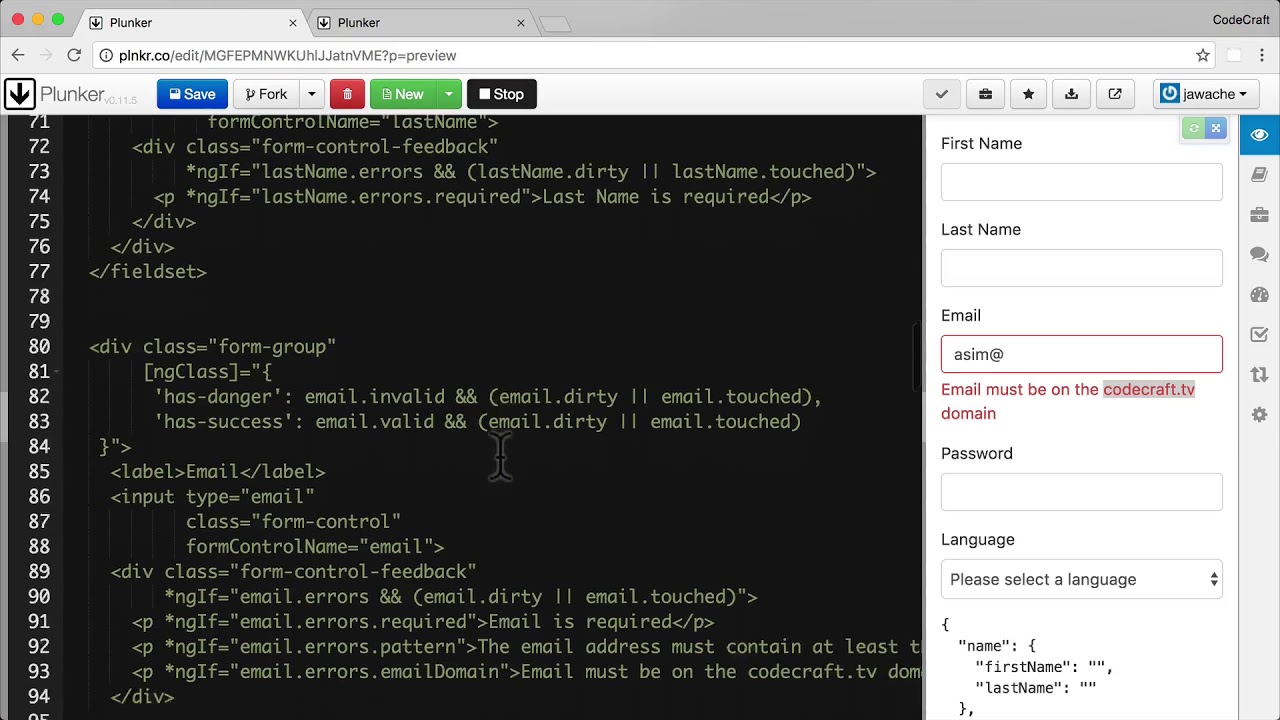The height and width of the screenshot is (720, 1280).
Task: Click the briefcase toolbar button
Action: coord(985,94)
